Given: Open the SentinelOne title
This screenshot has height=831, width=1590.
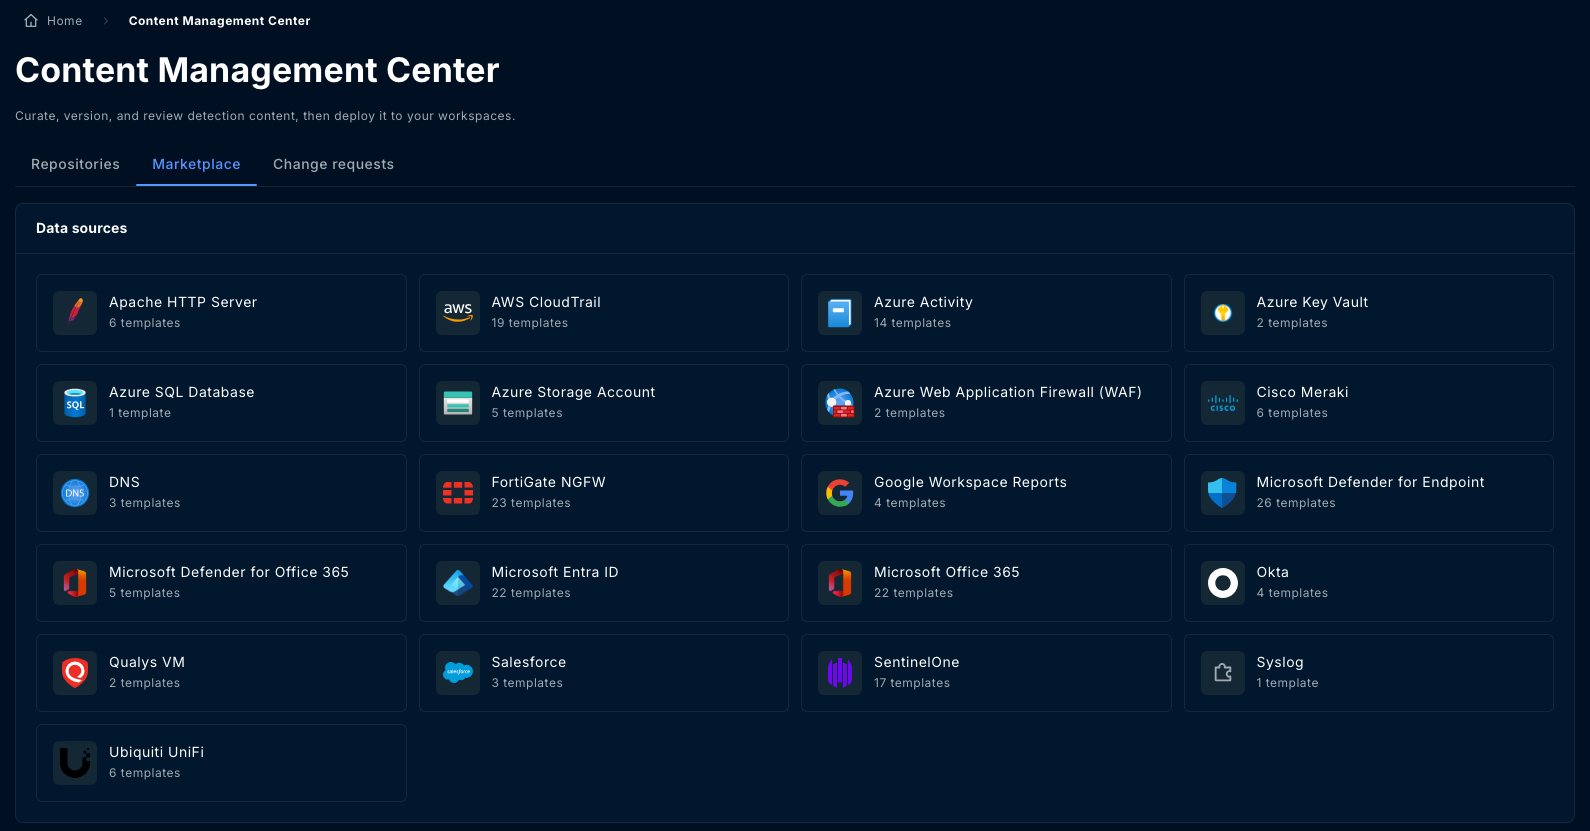Looking at the screenshot, I should pos(916,662).
